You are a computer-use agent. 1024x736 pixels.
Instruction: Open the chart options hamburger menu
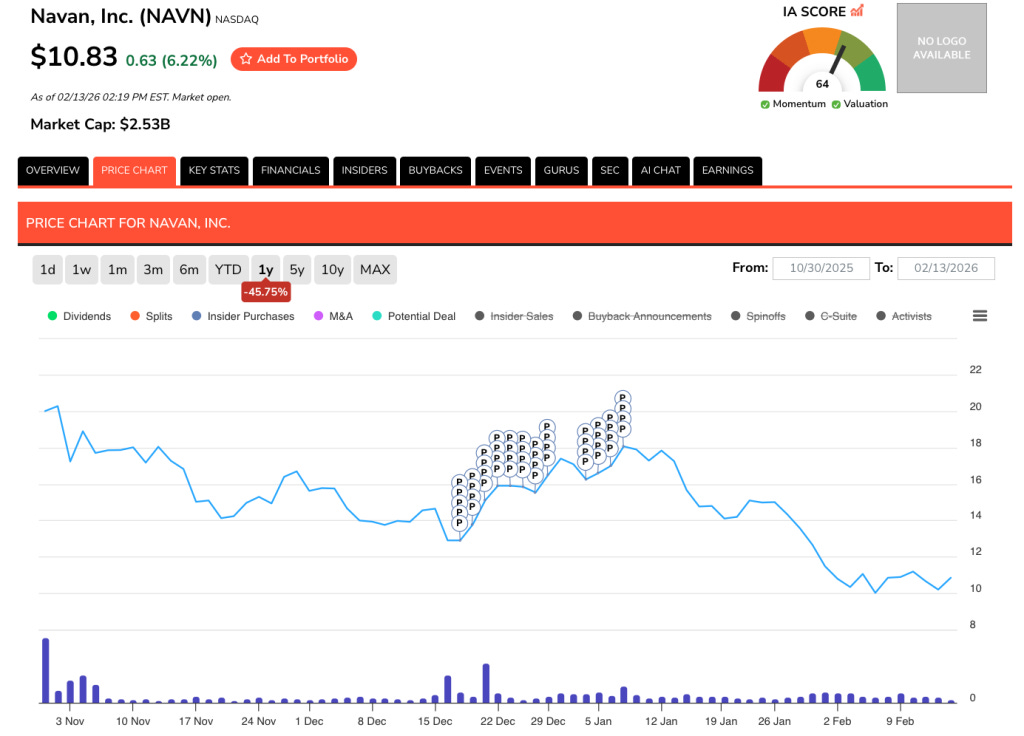point(980,315)
